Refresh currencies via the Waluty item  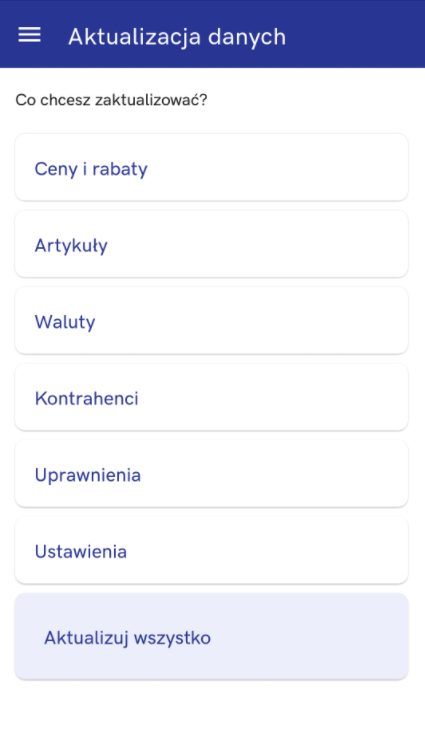tap(211, 320)
